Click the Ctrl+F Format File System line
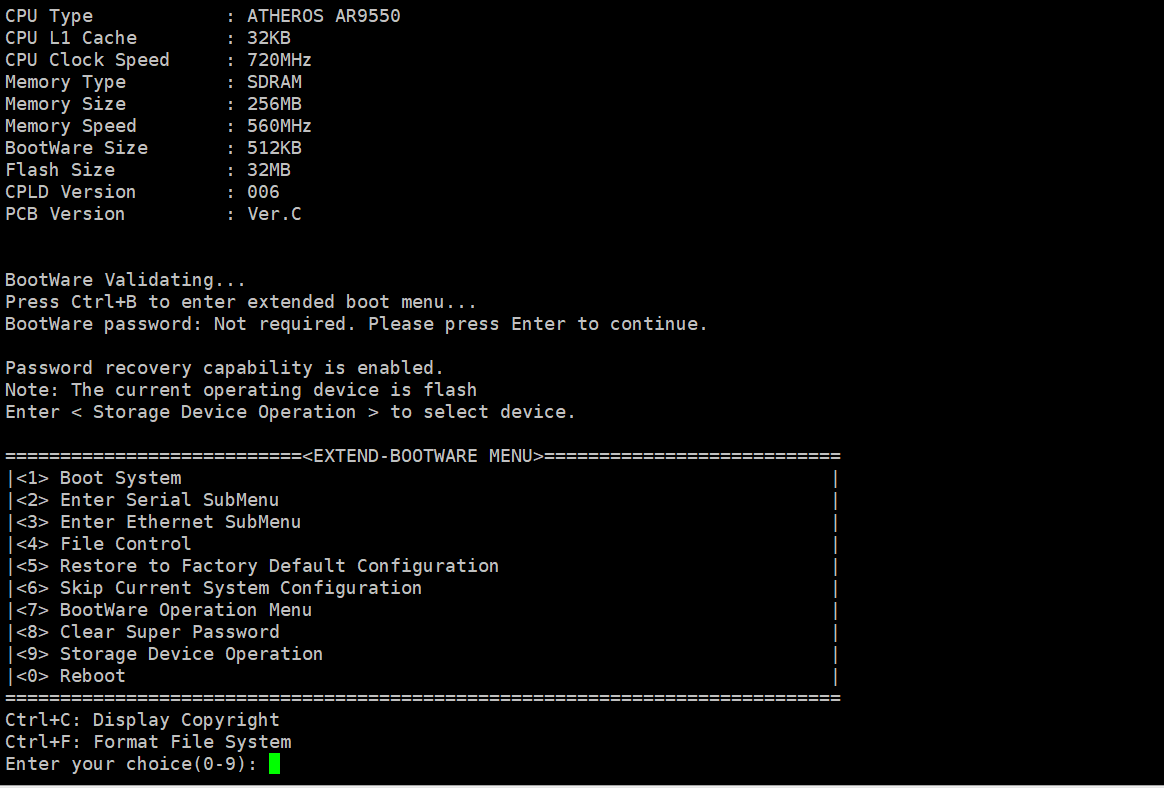This screenshot has width=1164, height=788. 148,742
